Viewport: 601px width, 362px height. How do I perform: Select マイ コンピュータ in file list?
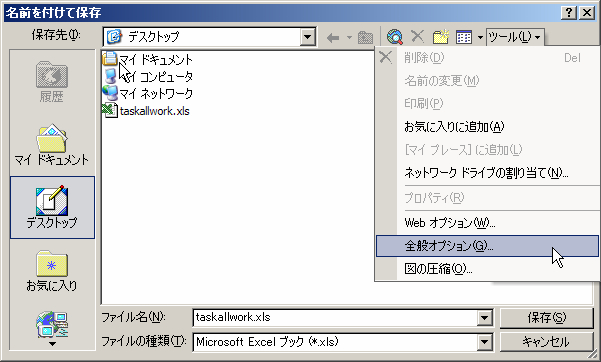point(148,76)
